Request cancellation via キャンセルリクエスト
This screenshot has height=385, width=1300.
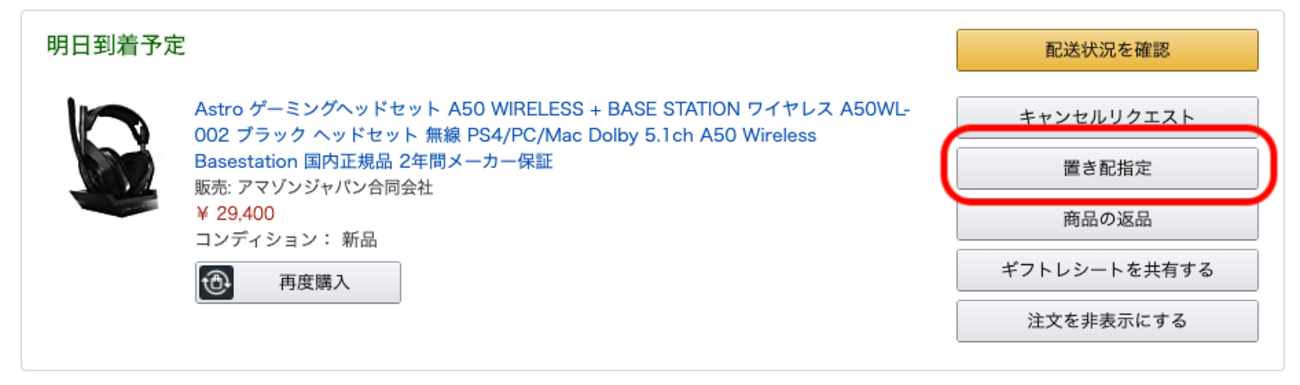[x=1107, y=117]
